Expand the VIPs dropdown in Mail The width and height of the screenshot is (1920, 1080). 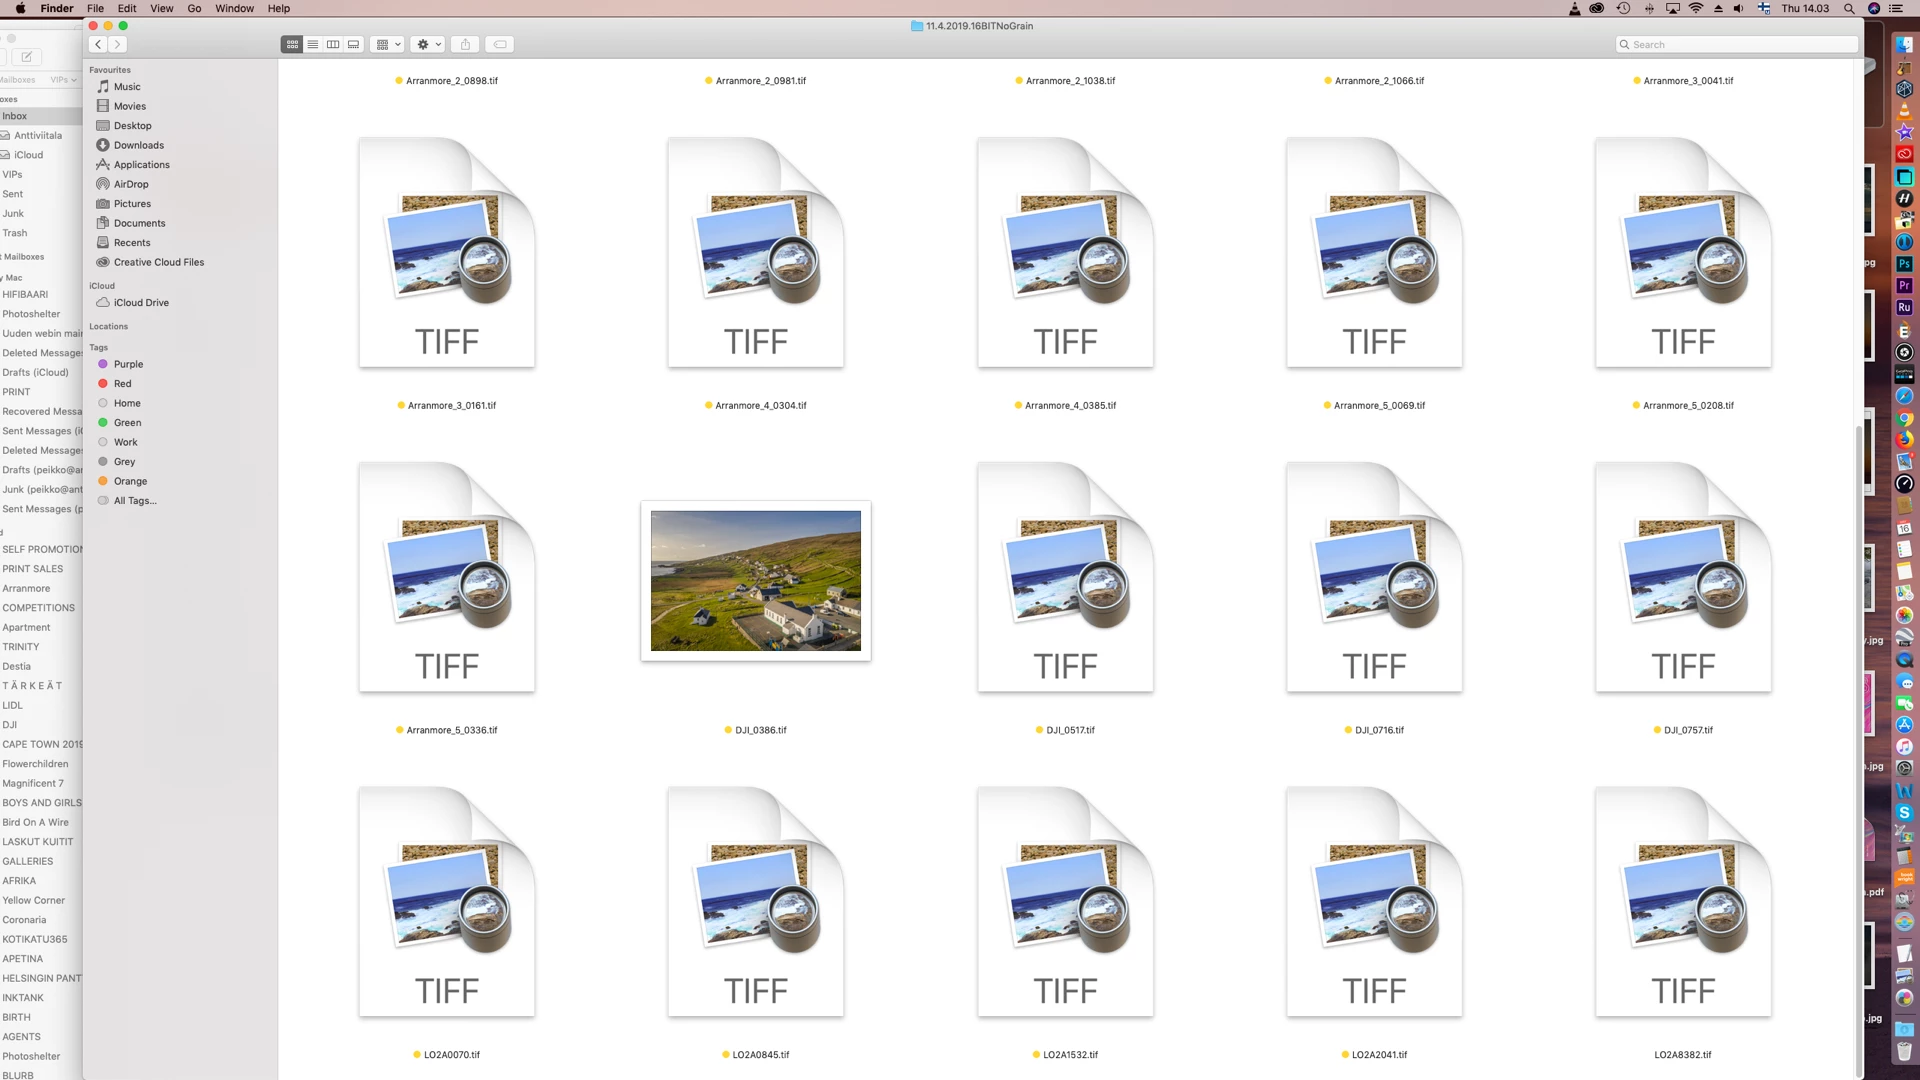click(x=63, y=80)
